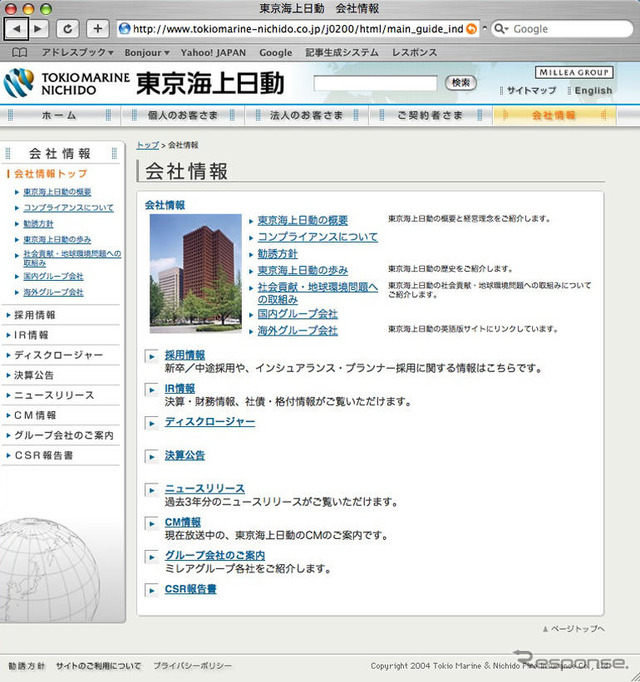The image size is (640, 682).
Task: Click the arrow icon beside 決算公告 in main content
Action: click(x=151, y=457)
